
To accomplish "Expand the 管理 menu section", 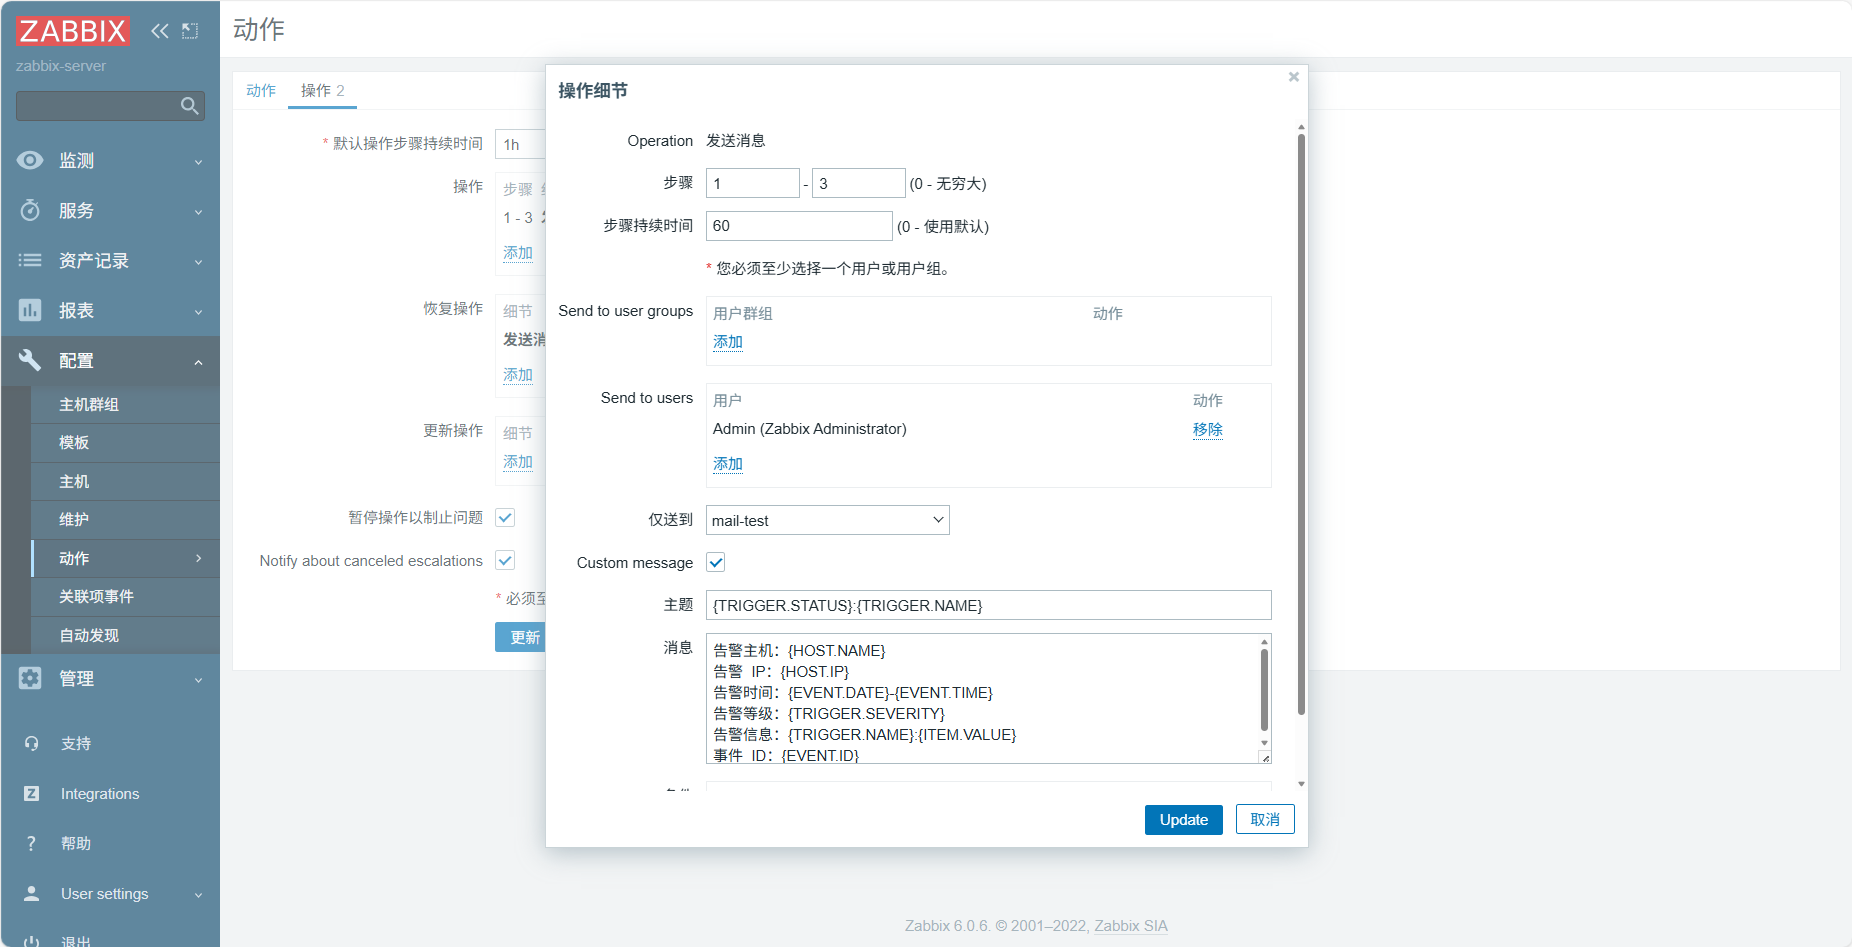I will (x=198, y=679).
